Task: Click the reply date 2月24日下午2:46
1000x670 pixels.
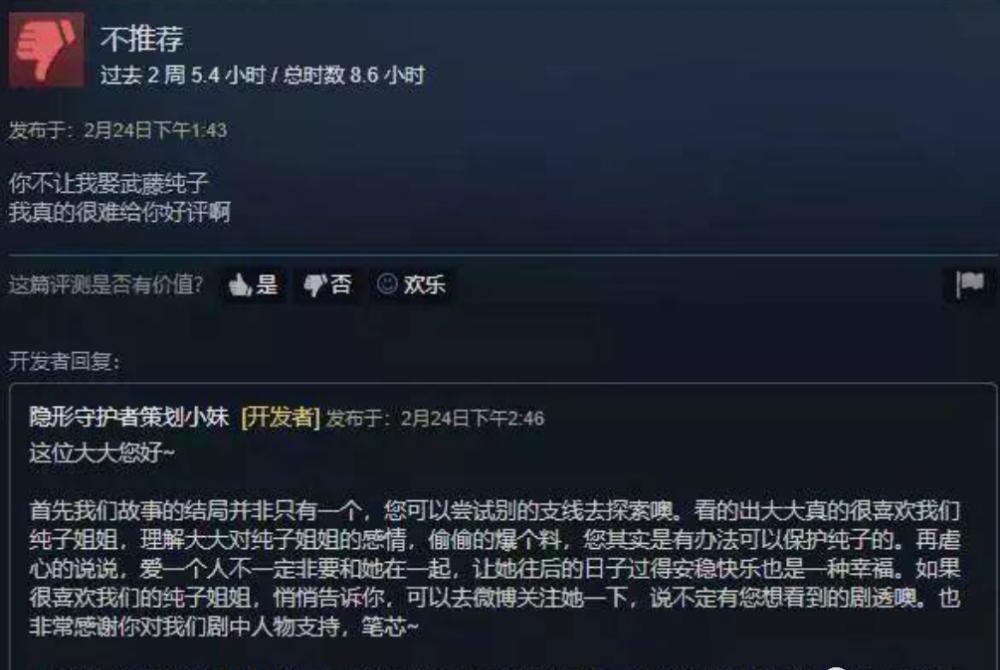Action: pyautogui.click(x=472, y=419)
